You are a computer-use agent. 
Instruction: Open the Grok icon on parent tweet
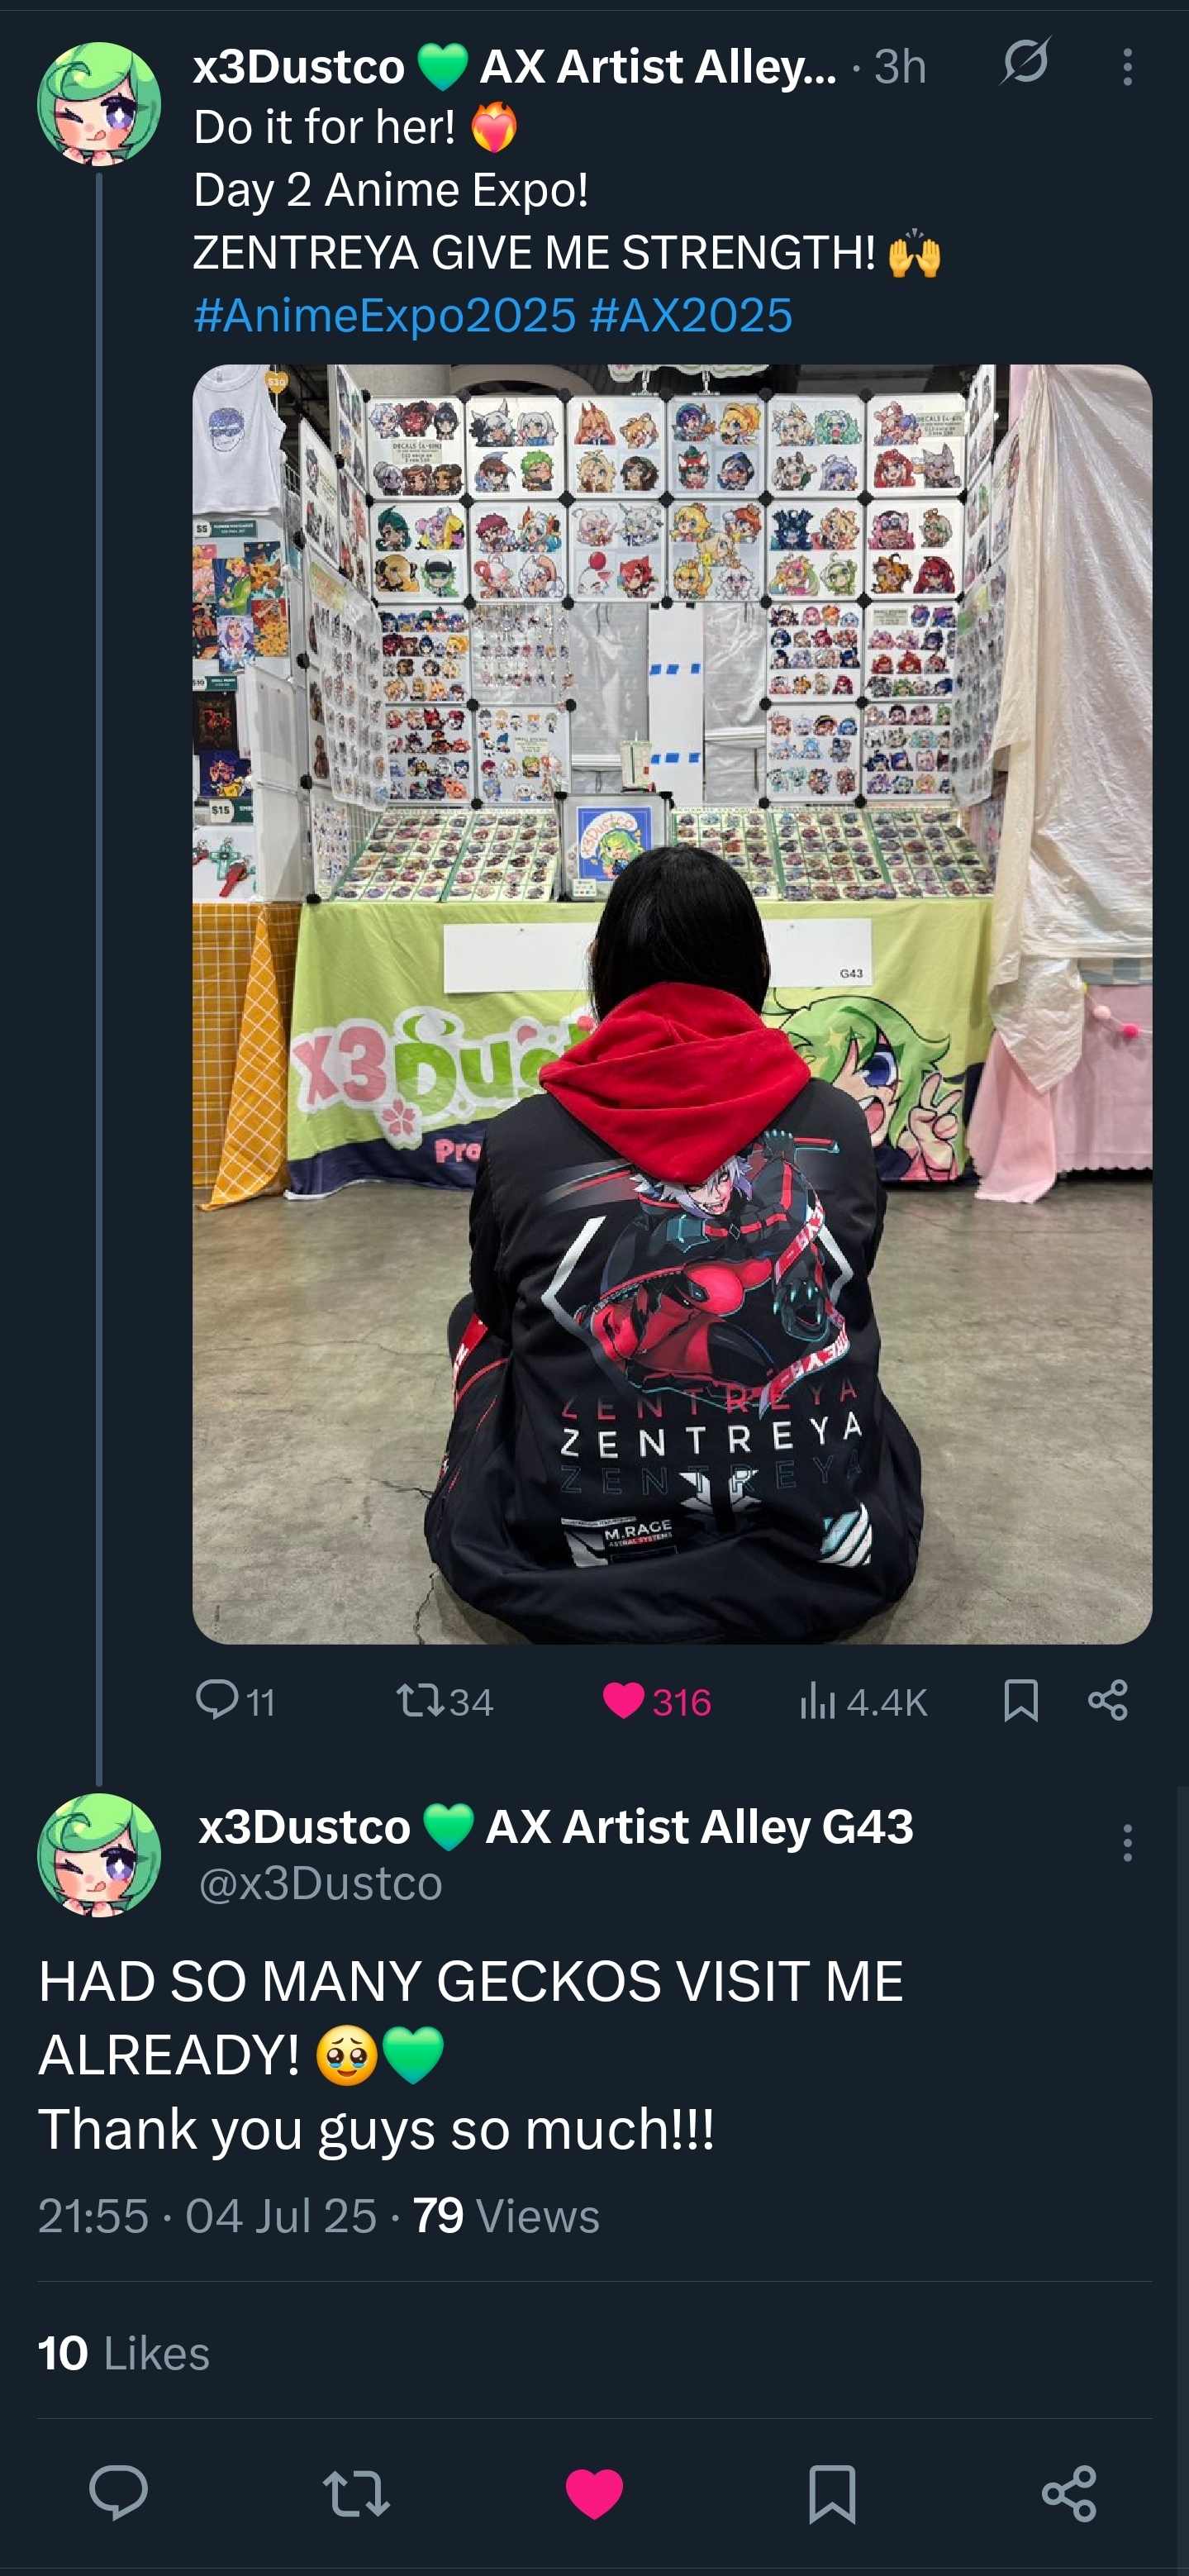[x=1025, y=61]
